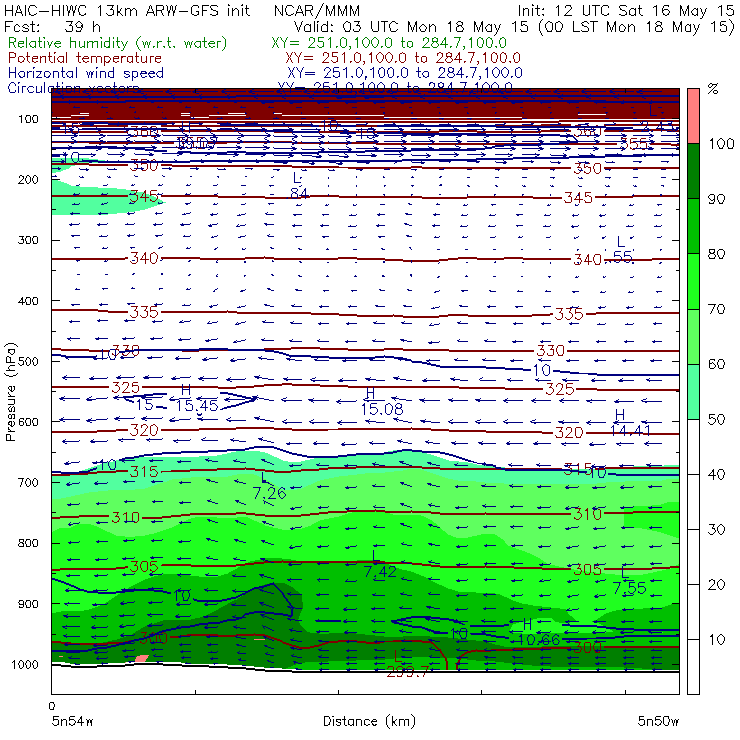The image size is (740, 740).
Task: Select the 'Init: 12 UTC Sat 16 May 15' text
Action: (x=625, y=10)
